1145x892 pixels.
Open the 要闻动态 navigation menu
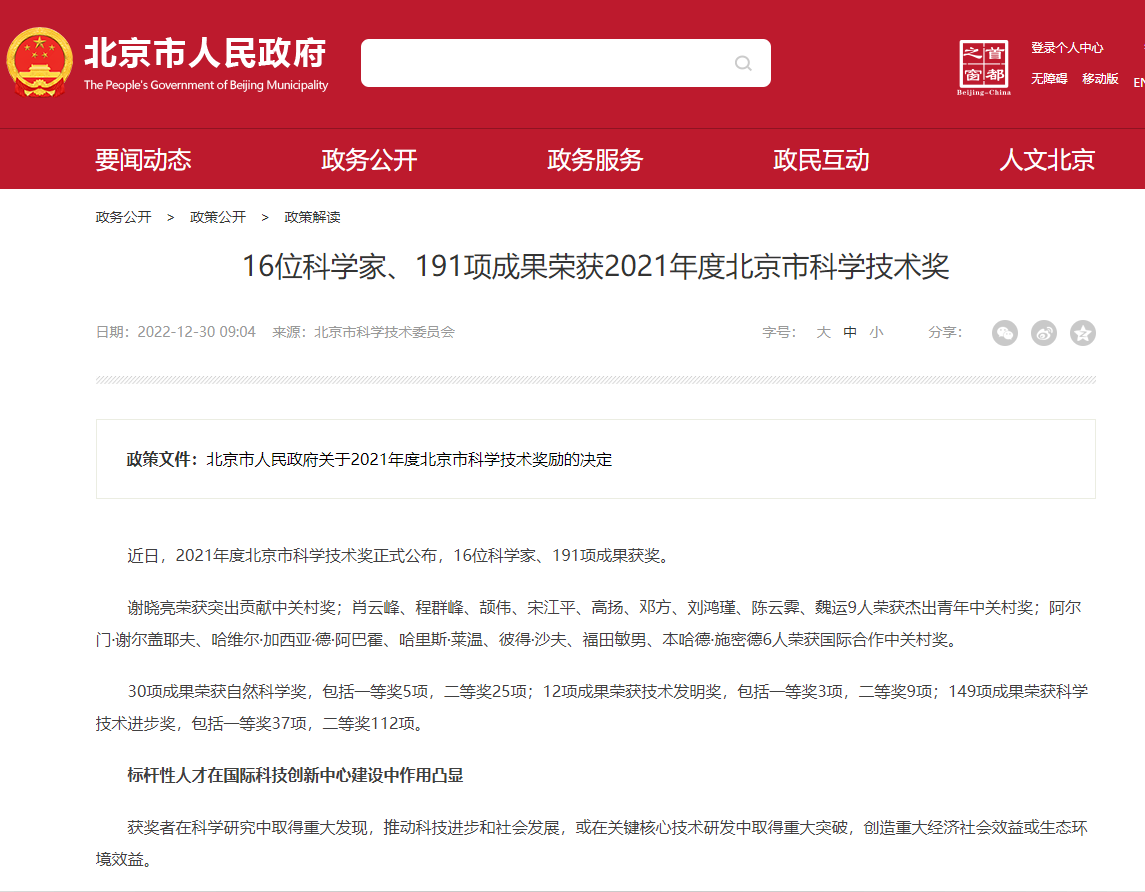pyautogui.click(x=143, y=160)
